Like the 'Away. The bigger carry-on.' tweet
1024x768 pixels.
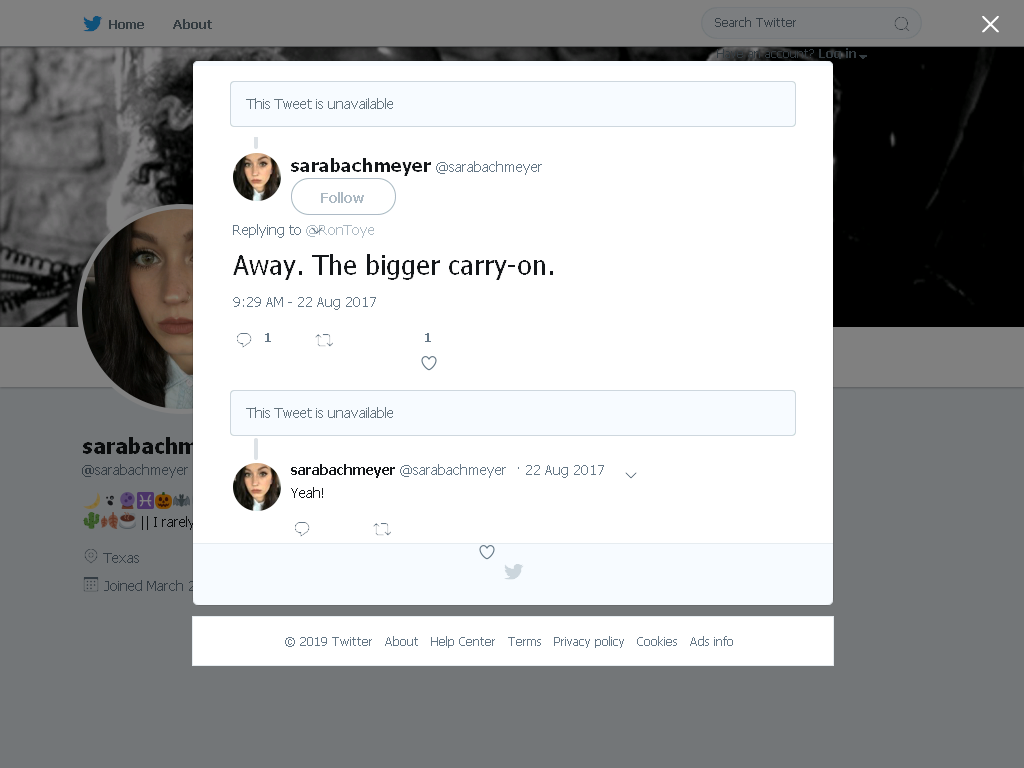point(428,362)
